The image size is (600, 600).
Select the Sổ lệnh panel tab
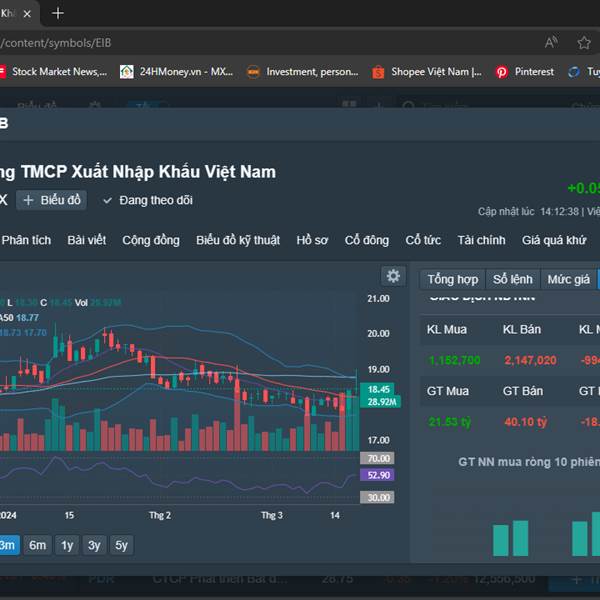pos(513,279)
